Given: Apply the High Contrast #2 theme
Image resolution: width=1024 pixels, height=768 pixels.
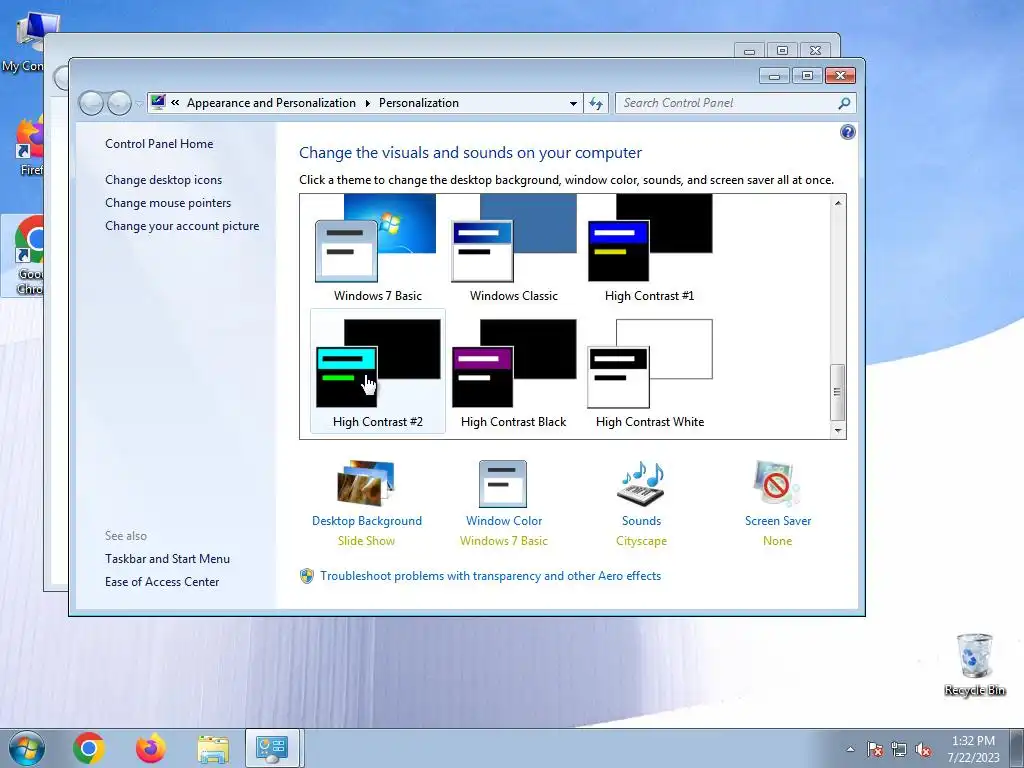Looking at the screenshot, I should pos(377,370).
